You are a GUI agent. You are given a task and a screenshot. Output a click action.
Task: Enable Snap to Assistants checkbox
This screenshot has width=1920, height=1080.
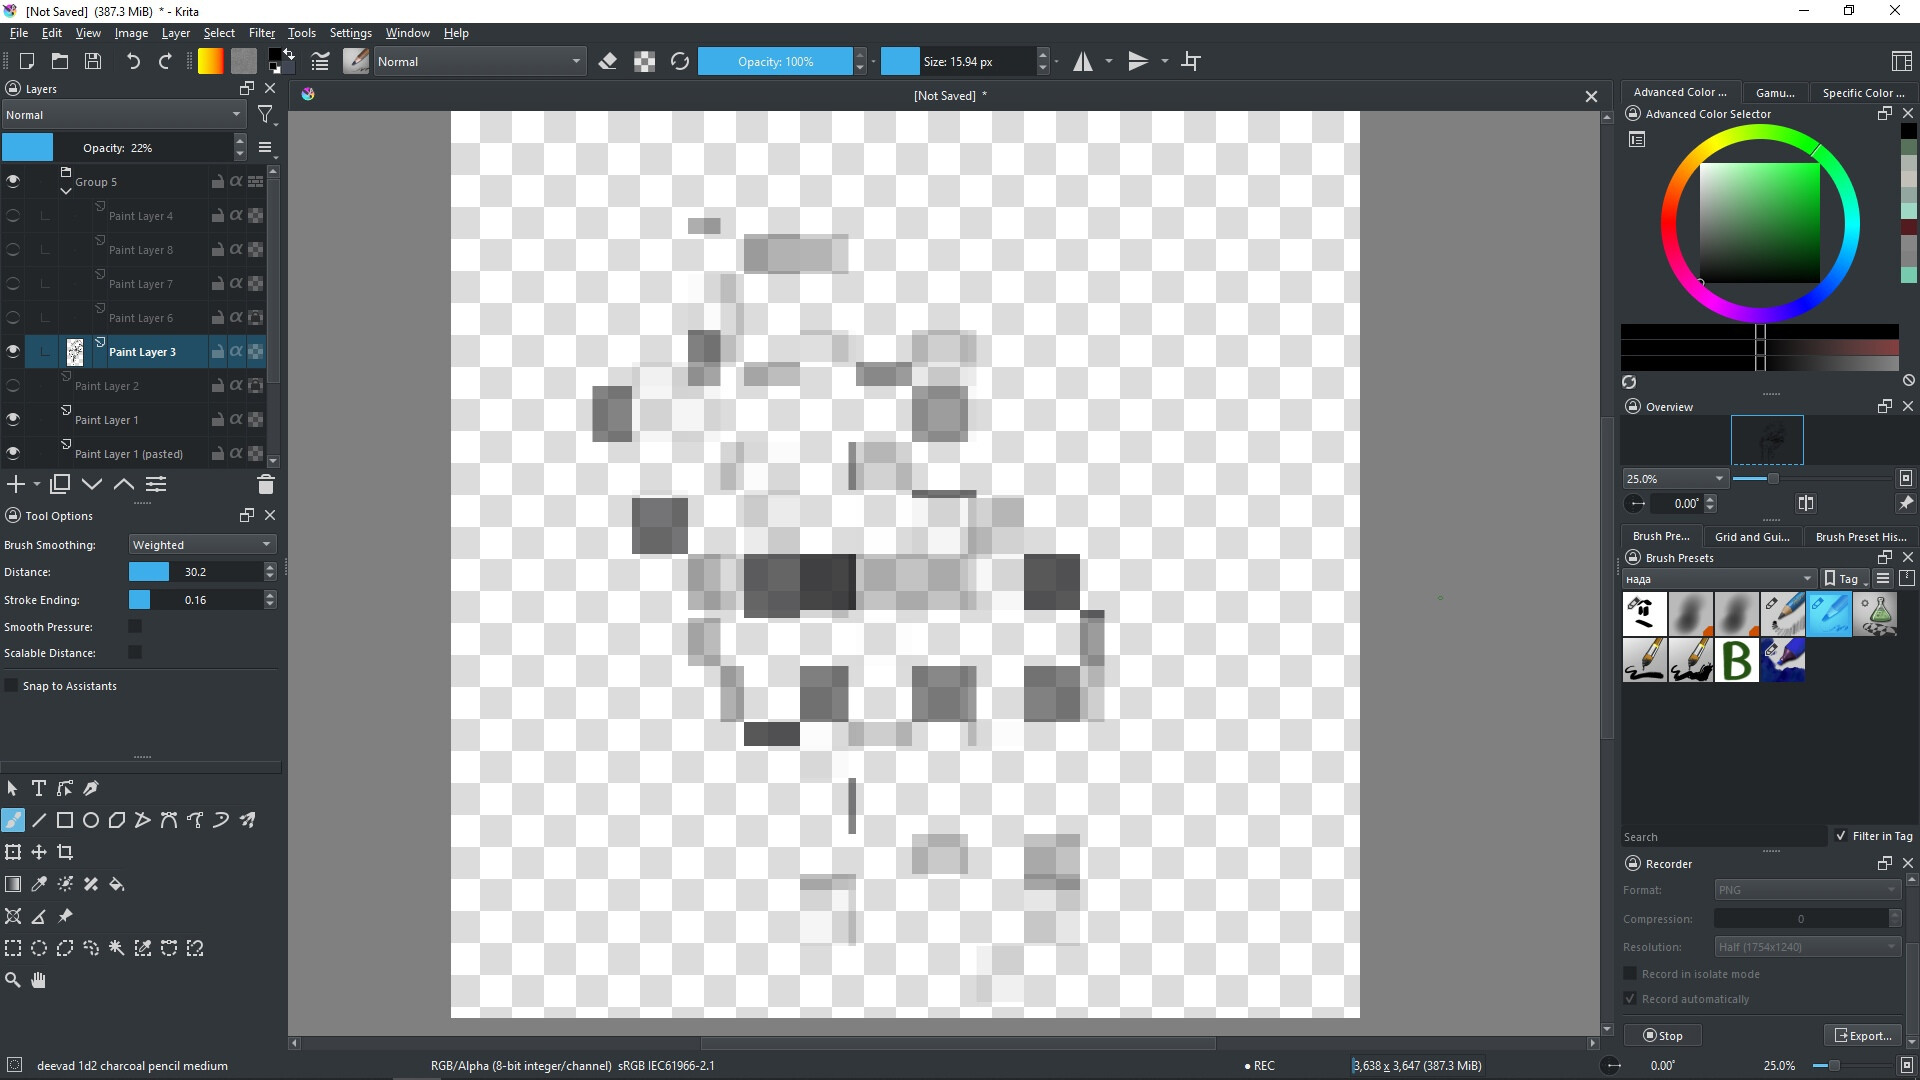pyautogui.click(x=12, y=686)
